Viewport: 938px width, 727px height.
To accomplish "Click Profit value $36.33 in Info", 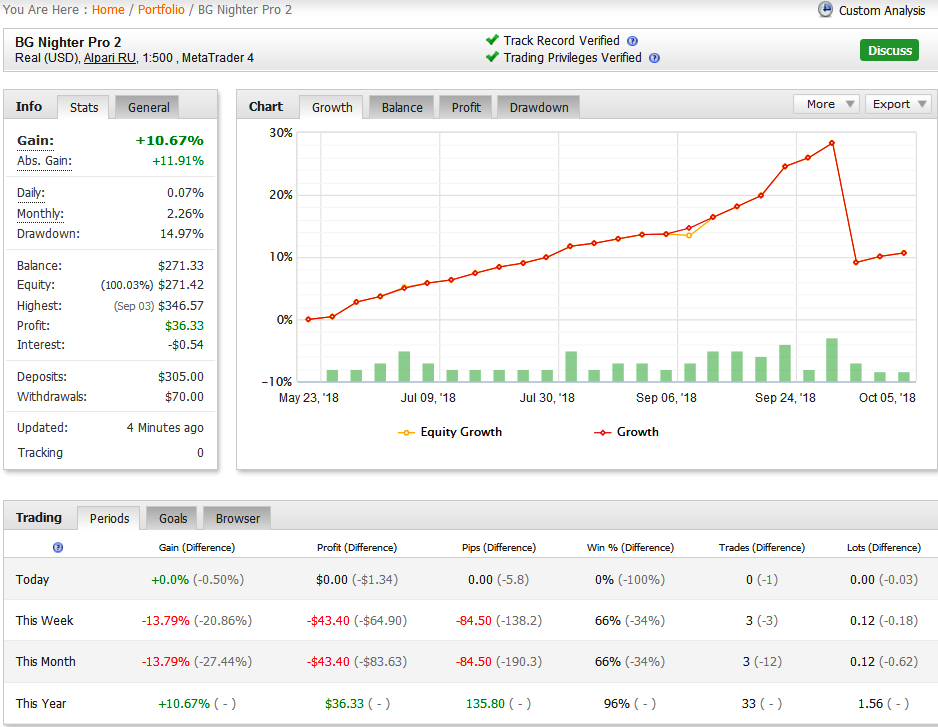I will tap(184, 326).
